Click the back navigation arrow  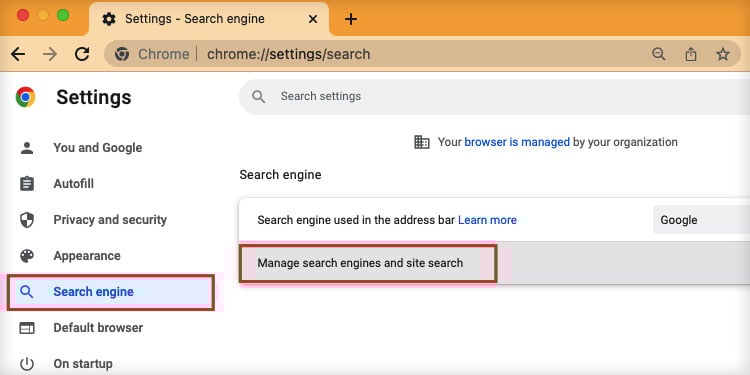pos(18,54)
